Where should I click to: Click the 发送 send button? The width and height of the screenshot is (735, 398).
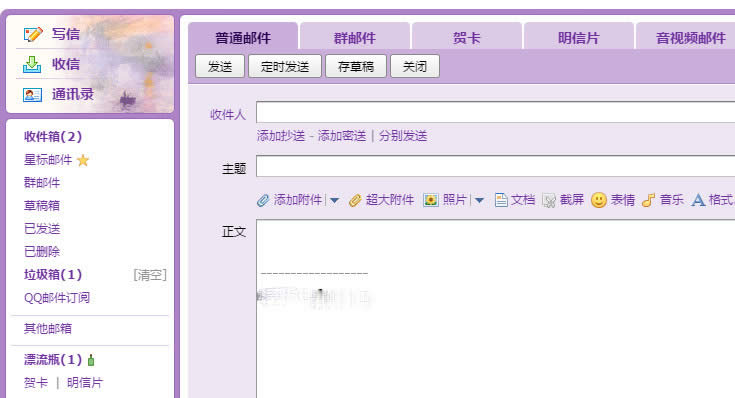coord(220,66)
